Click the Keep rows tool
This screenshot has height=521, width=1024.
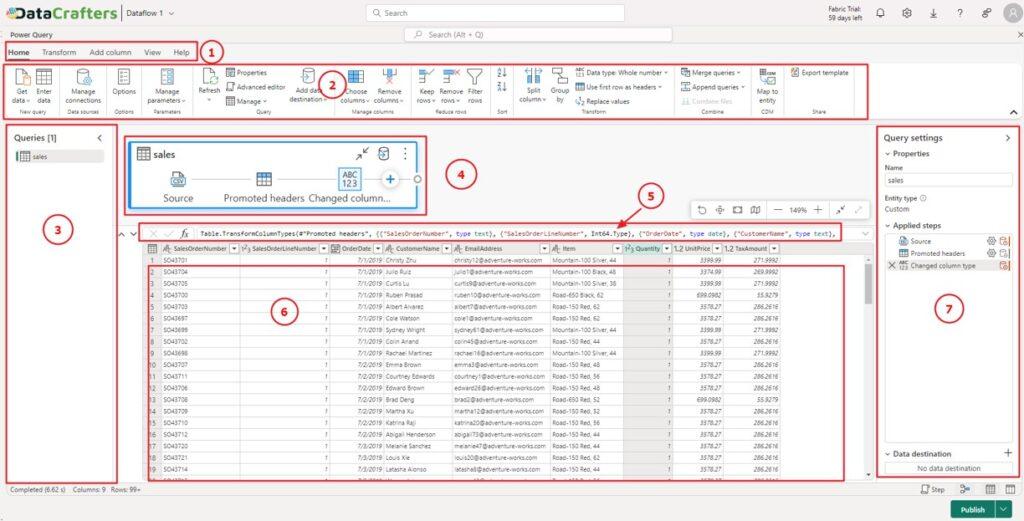pos(426,86)
